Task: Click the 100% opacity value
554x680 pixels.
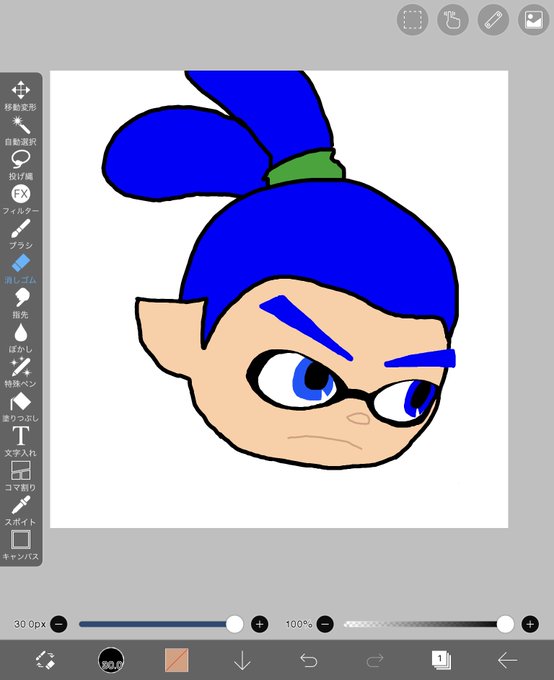Action: pyautogui.click(x=298, y=624)
